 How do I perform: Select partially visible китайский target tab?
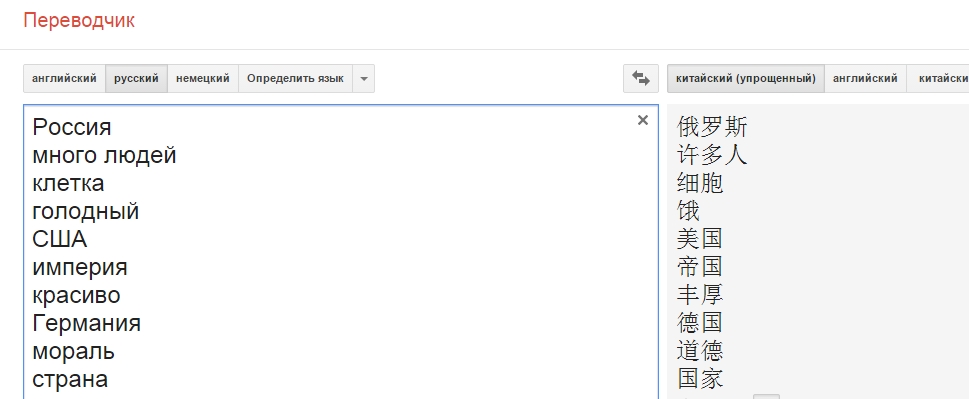(938, 78)
